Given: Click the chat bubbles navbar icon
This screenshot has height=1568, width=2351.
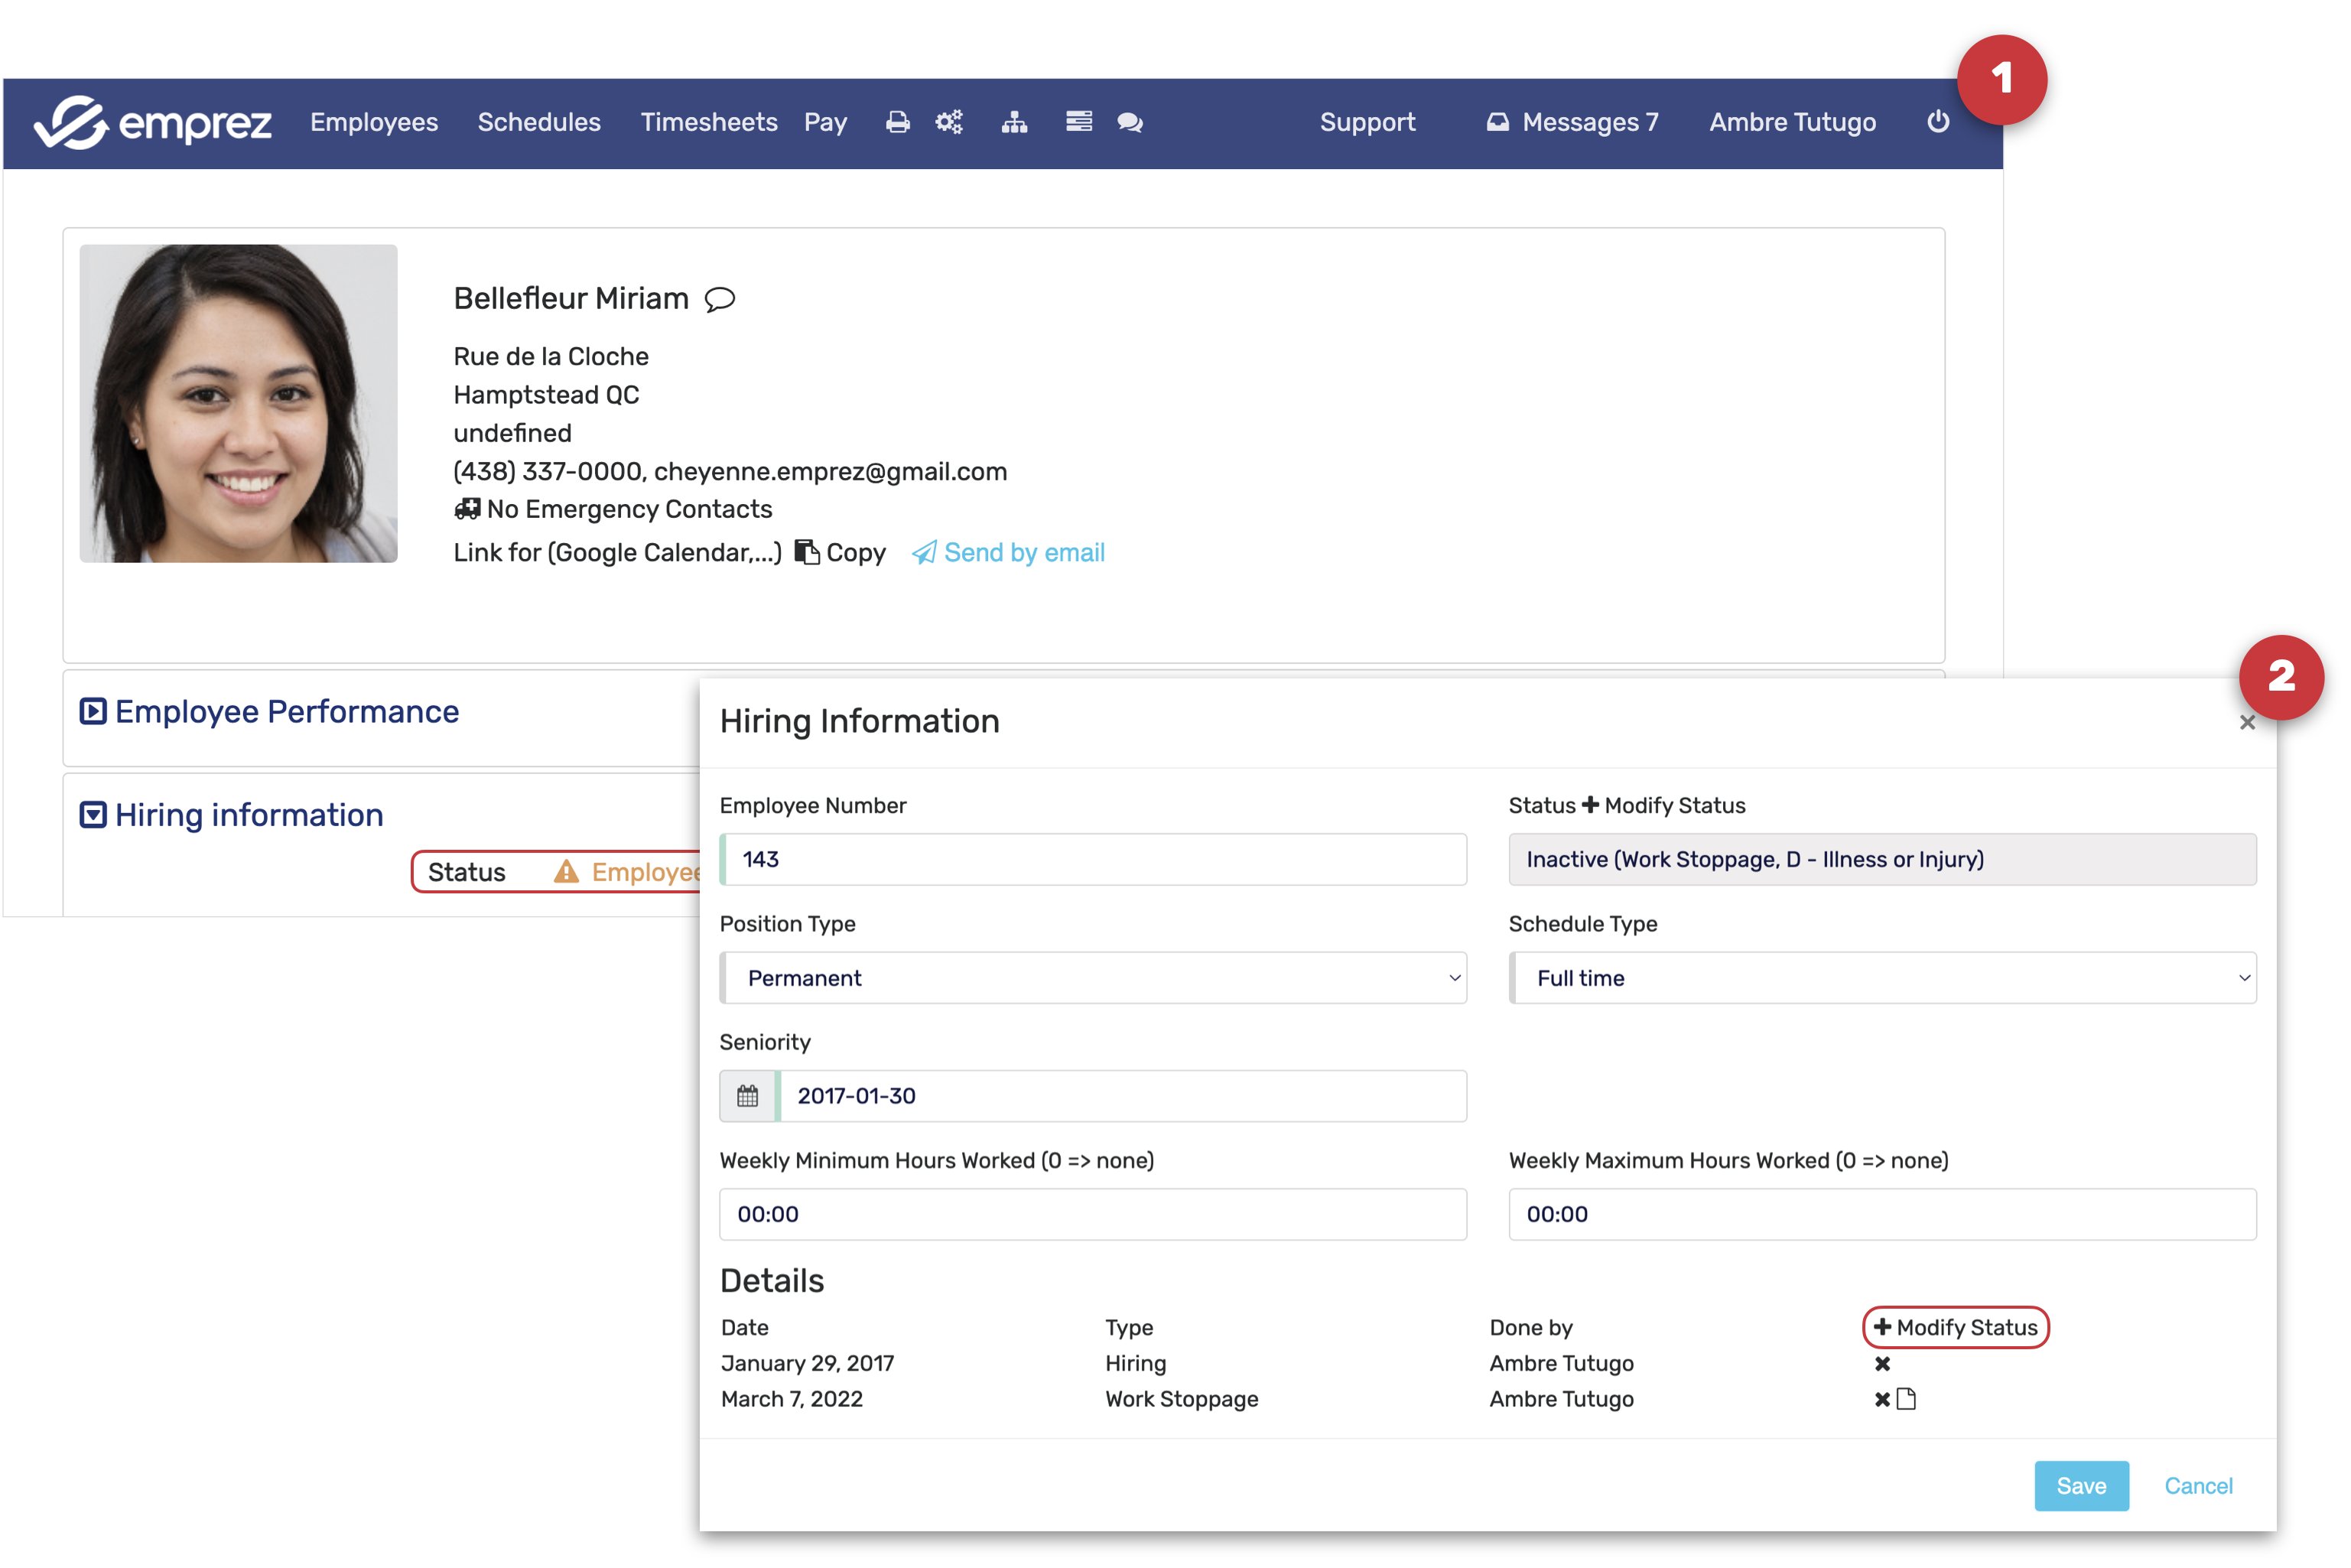Looking at the screenshot, I should (1130, 122).
